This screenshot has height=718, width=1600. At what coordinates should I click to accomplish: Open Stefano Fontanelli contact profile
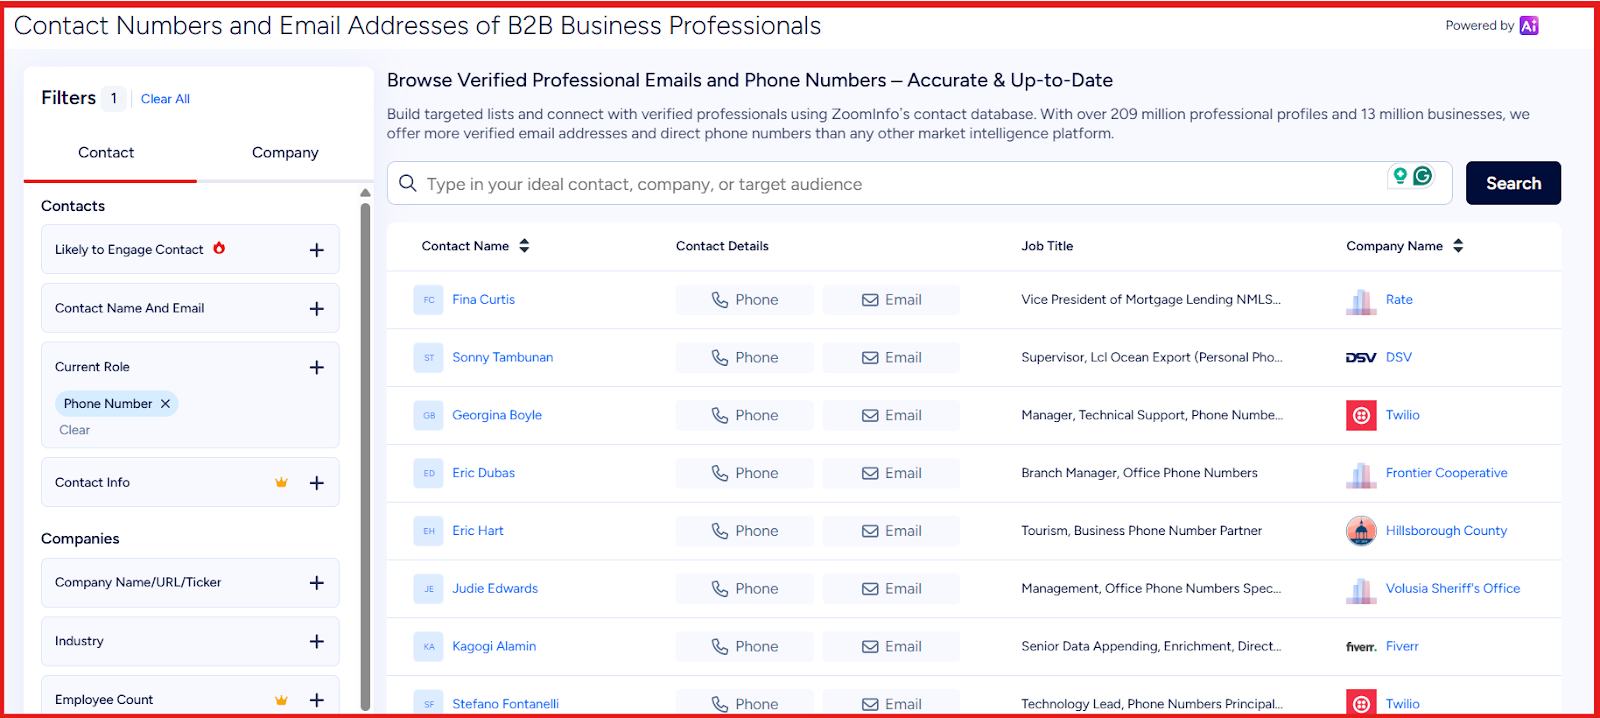click(x=505, y=704)
